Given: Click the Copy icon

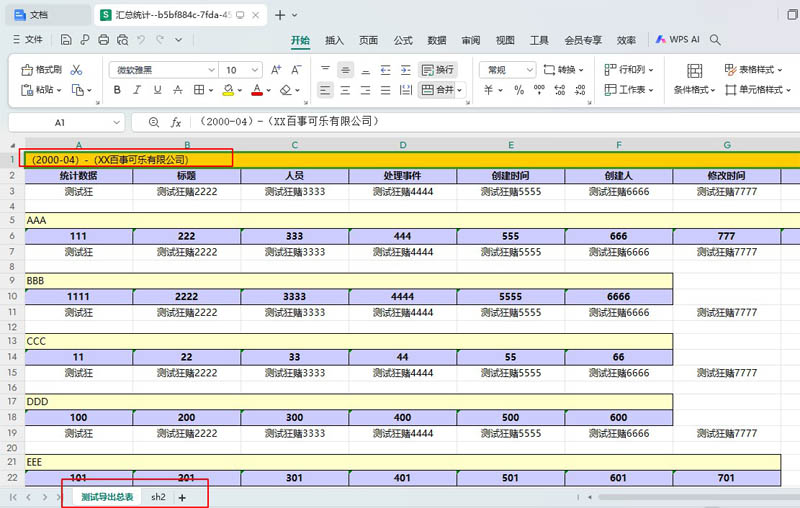Looking at the screenshot, I should (x=78, y=90).
